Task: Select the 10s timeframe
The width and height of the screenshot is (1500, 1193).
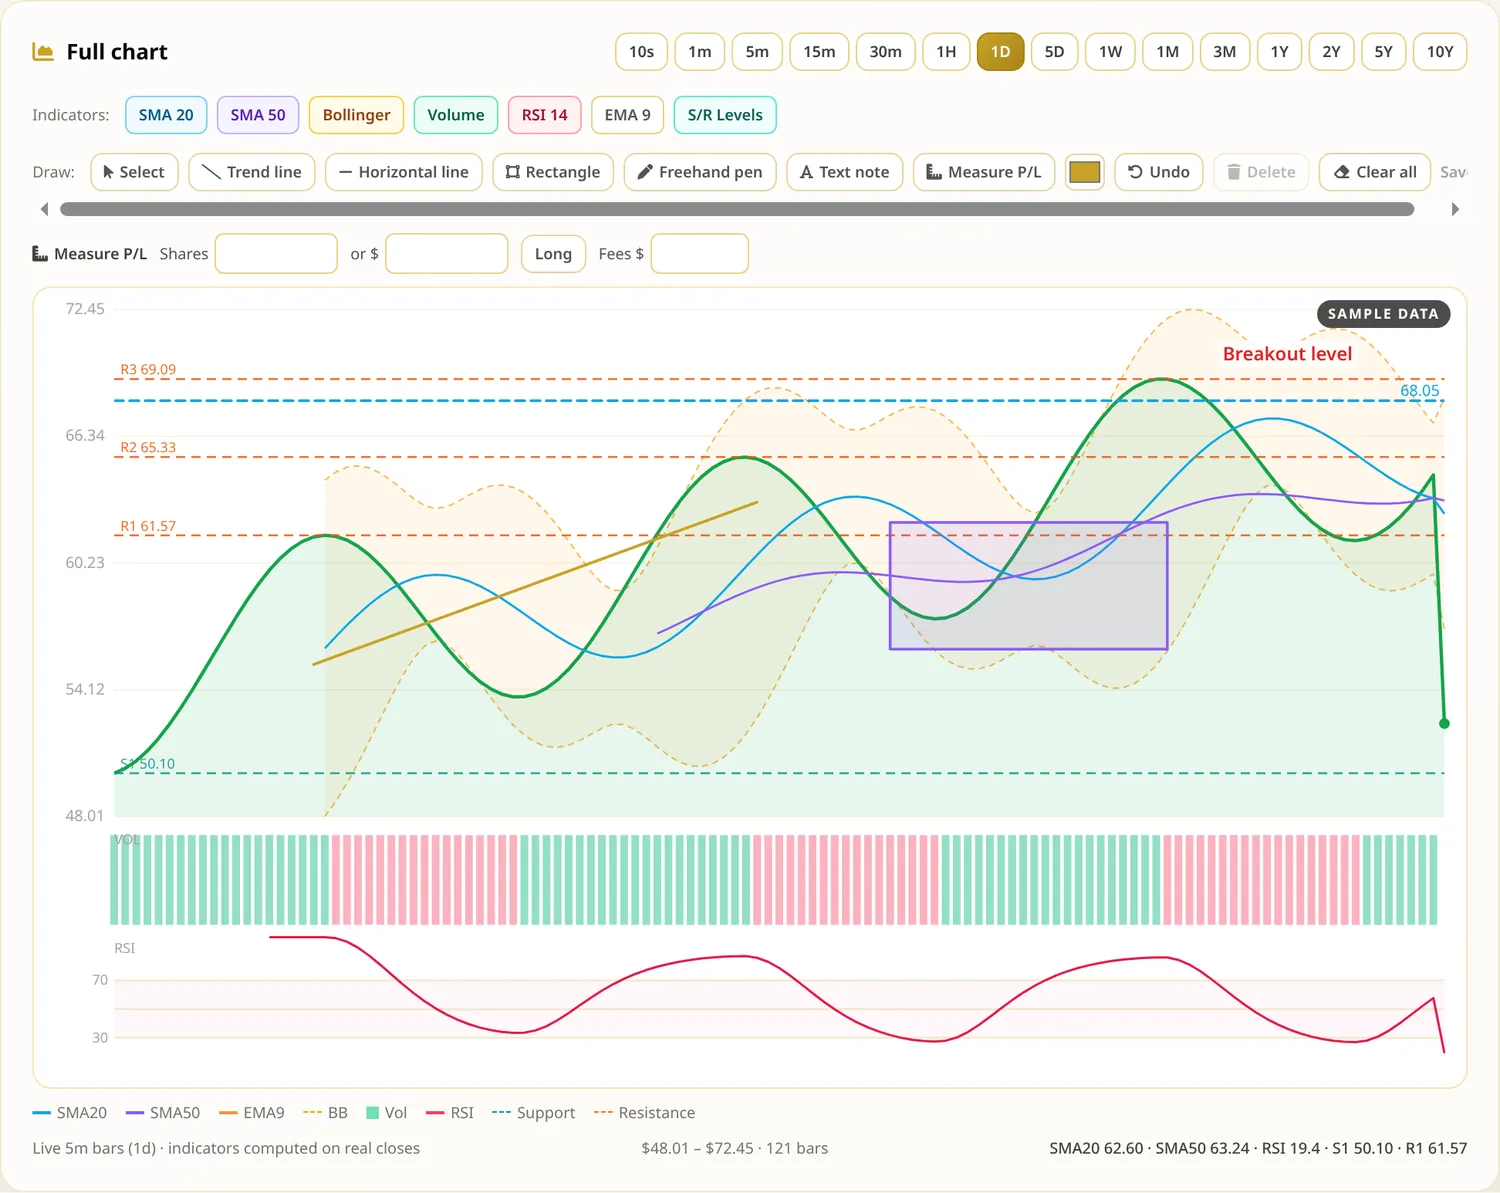Action: coord(641,52)
